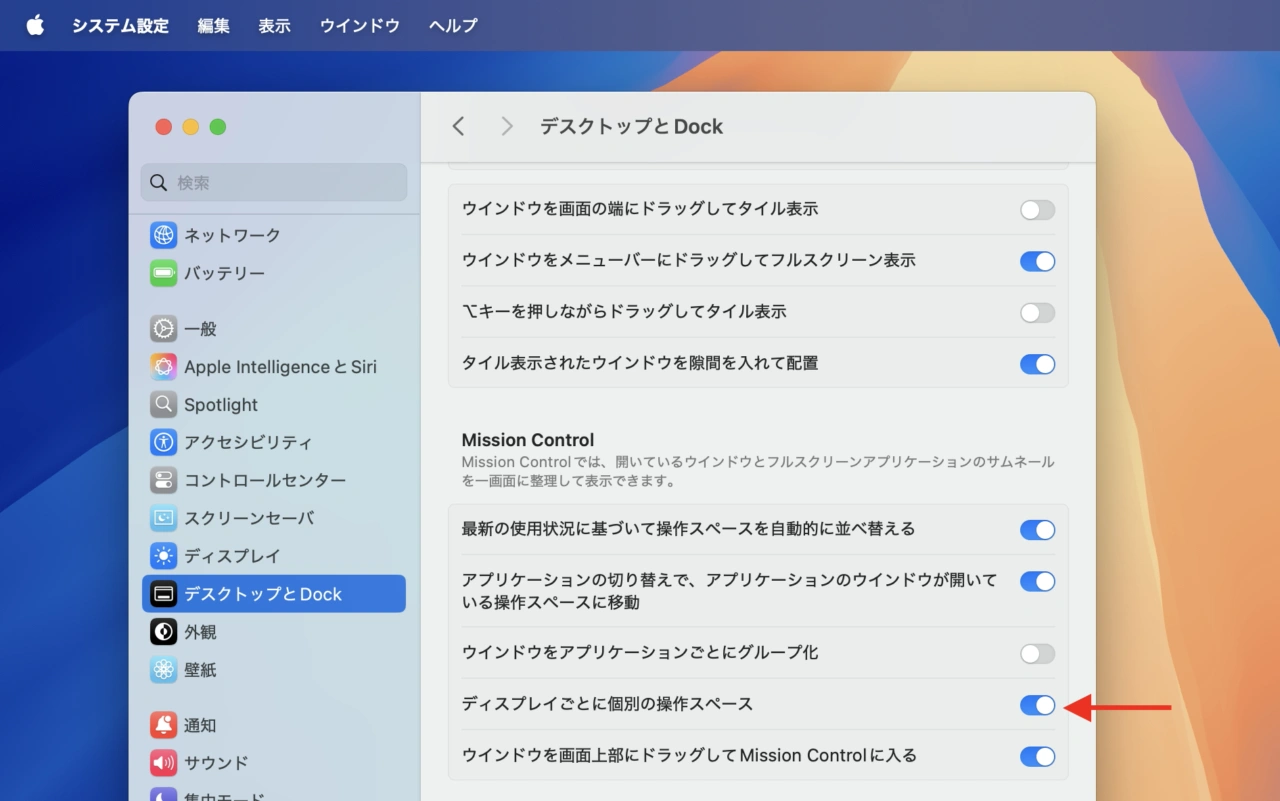Enable ウインドウを画面の端にドラッグしてタイル表示 toggle
Viewport: 1280px width, 801px height.
point(1037,210)
